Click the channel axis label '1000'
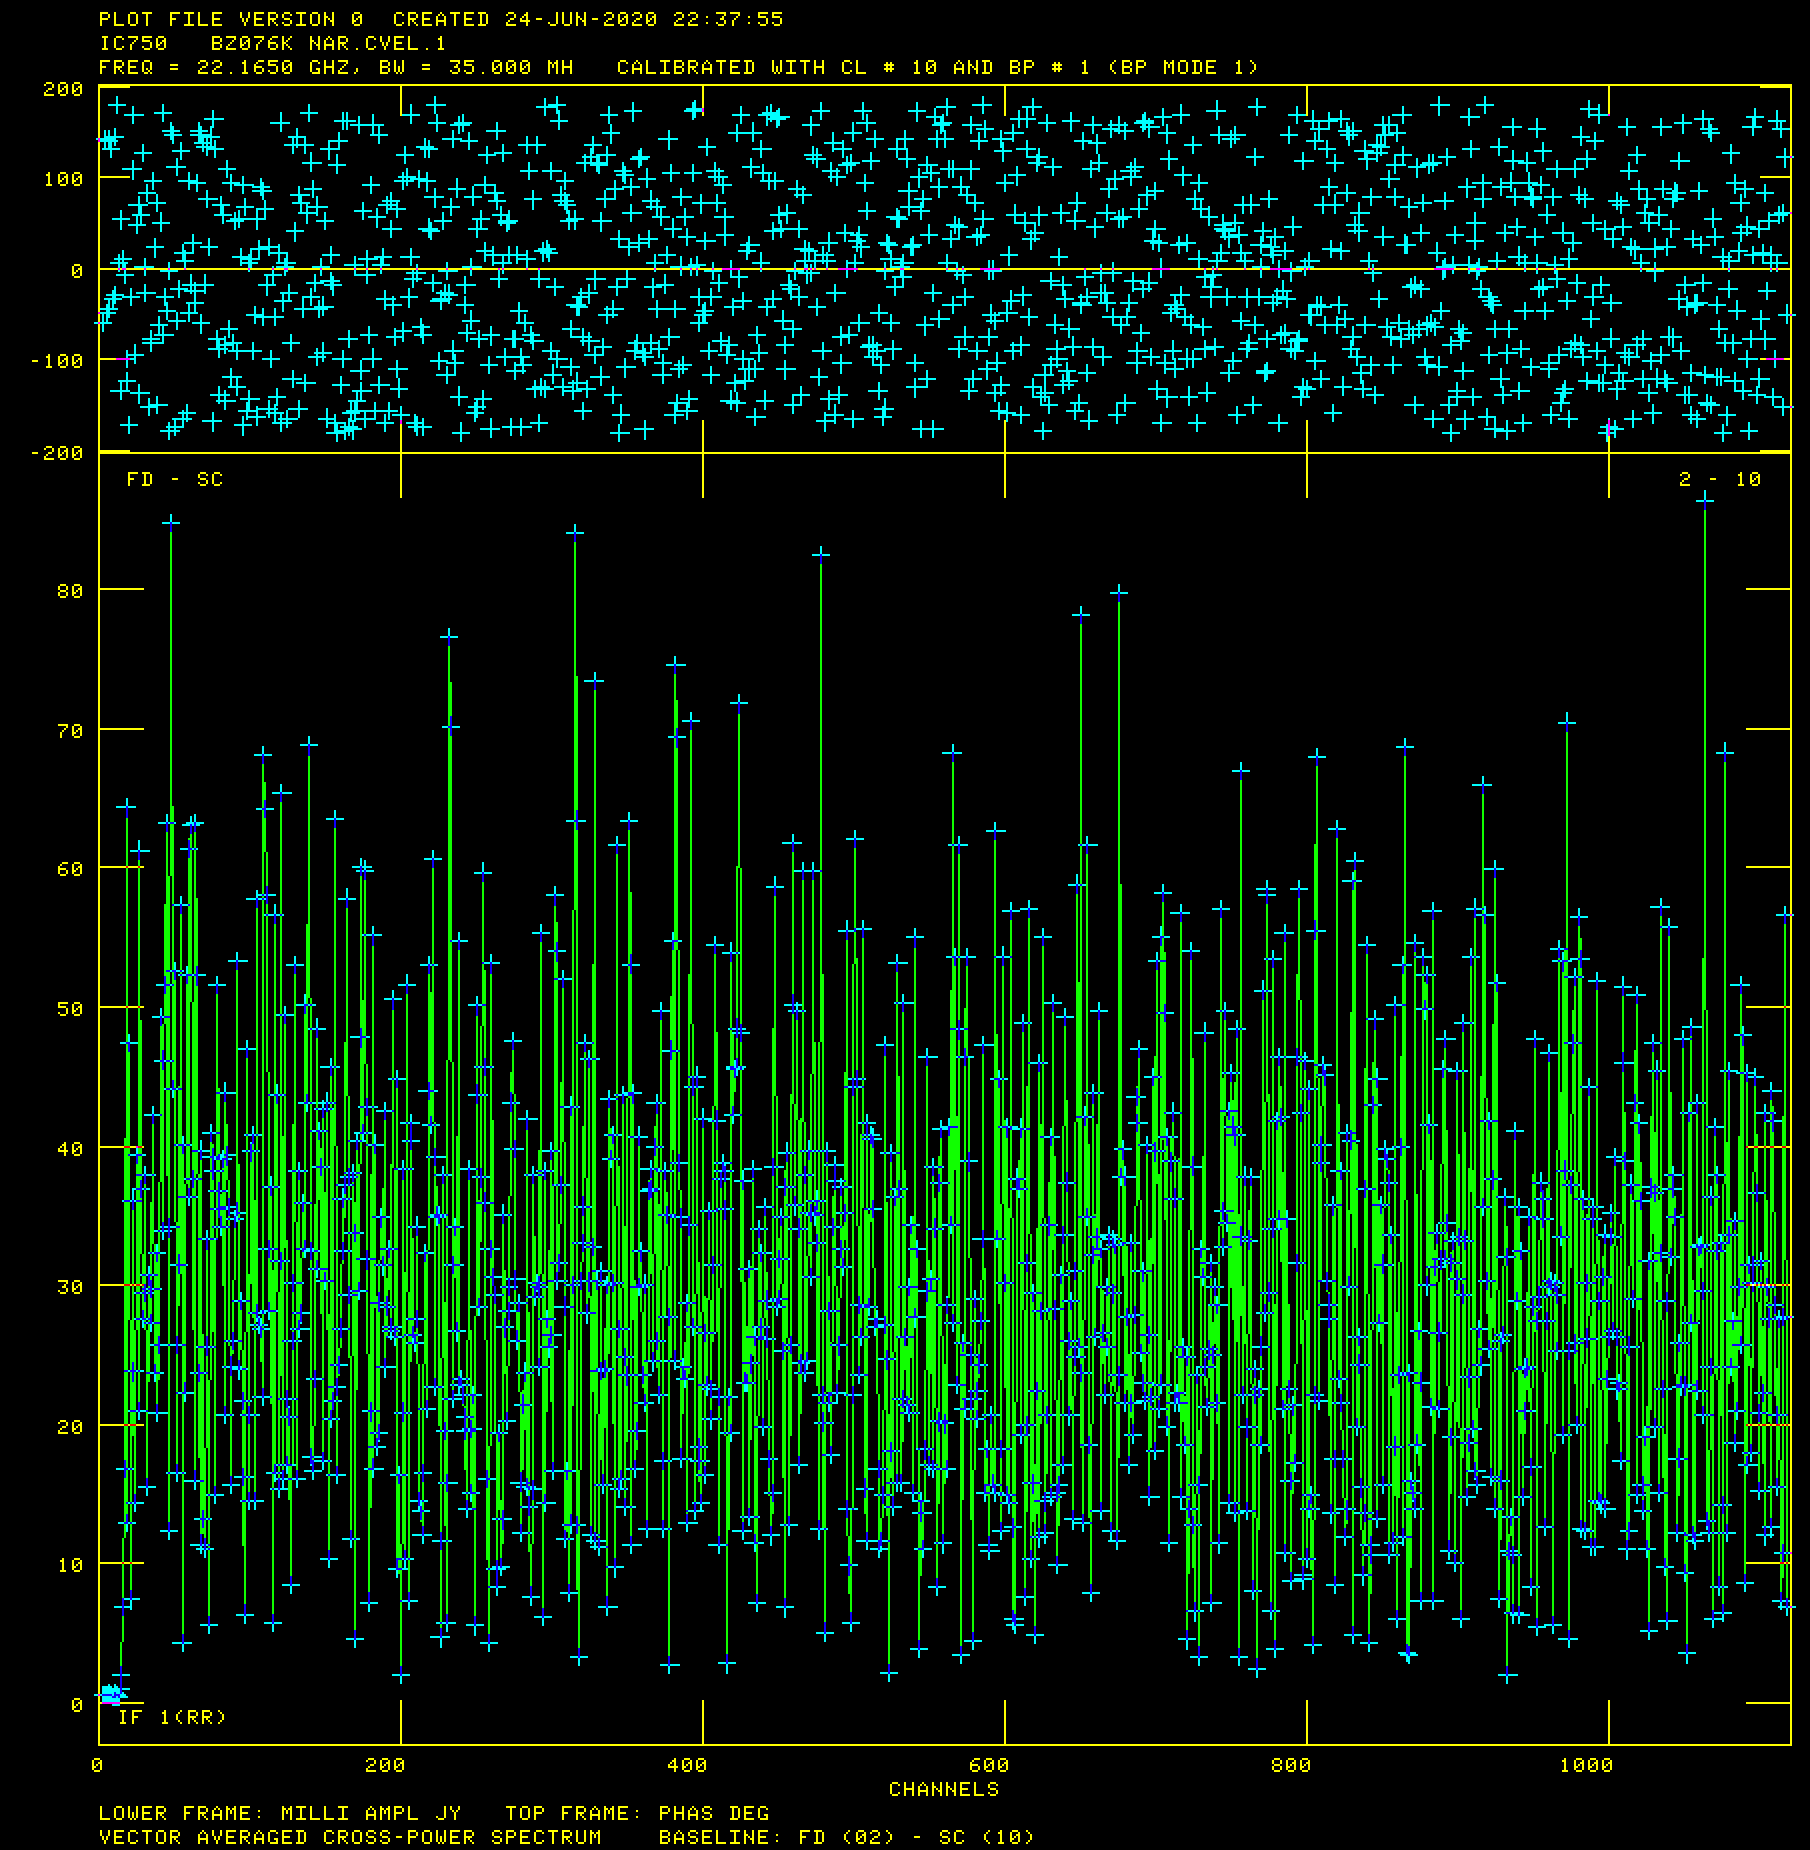Screen dimensions: 1810x1850 (x=1586, y=1765)
